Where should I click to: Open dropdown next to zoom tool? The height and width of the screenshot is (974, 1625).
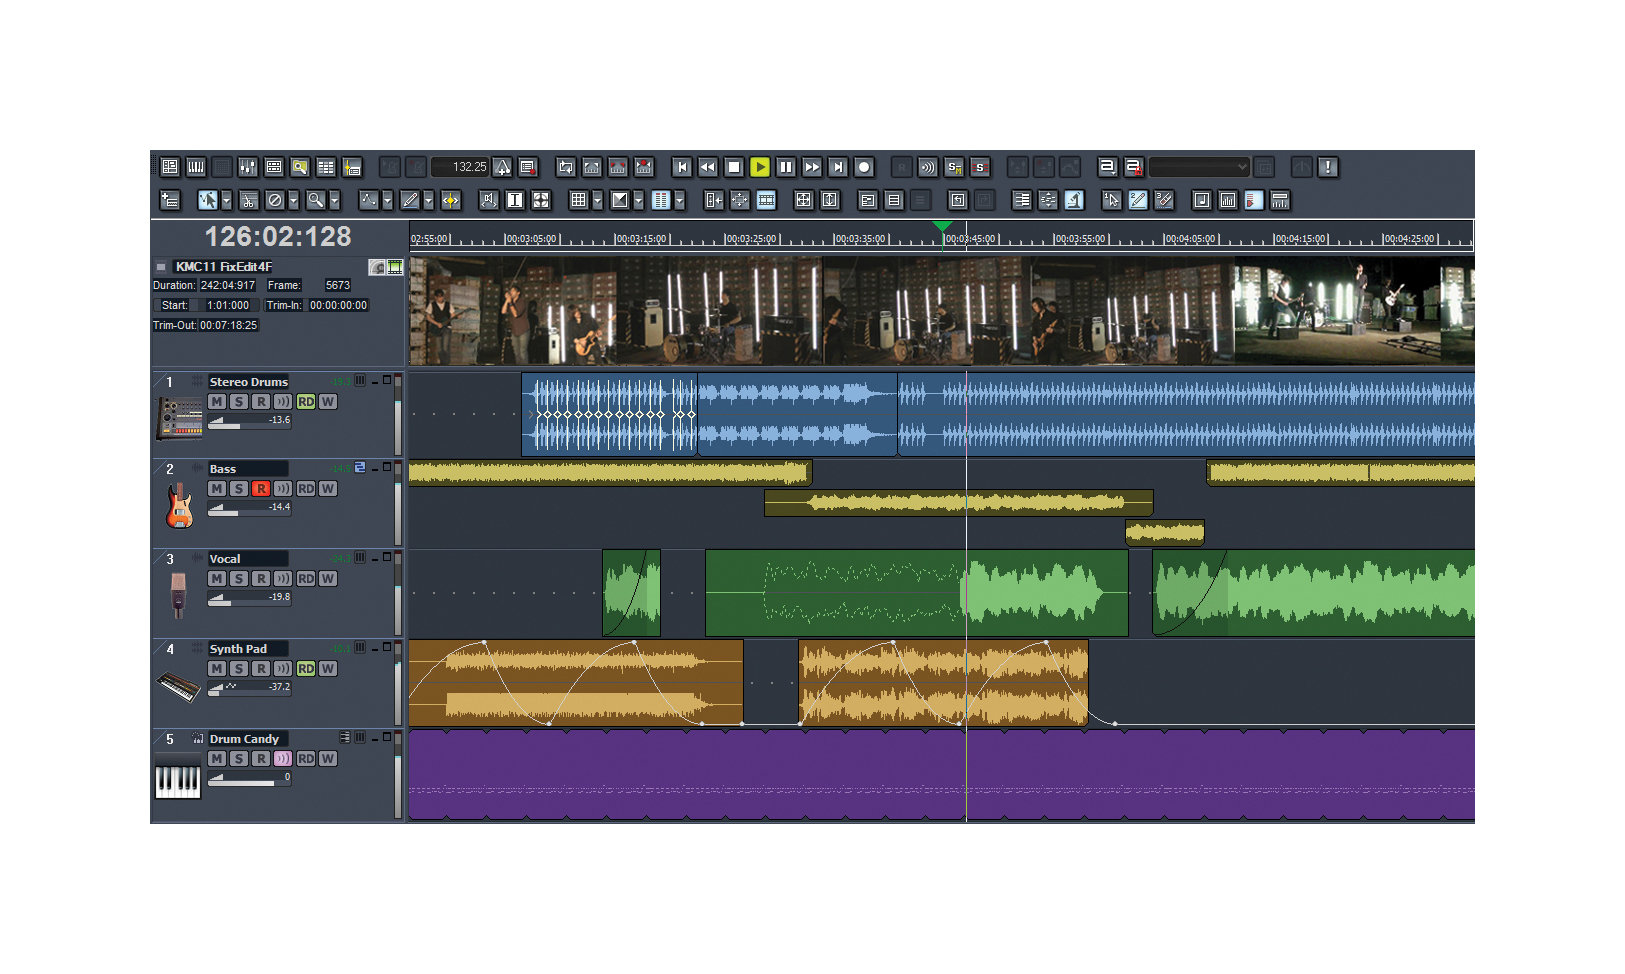tap(334, 200)
